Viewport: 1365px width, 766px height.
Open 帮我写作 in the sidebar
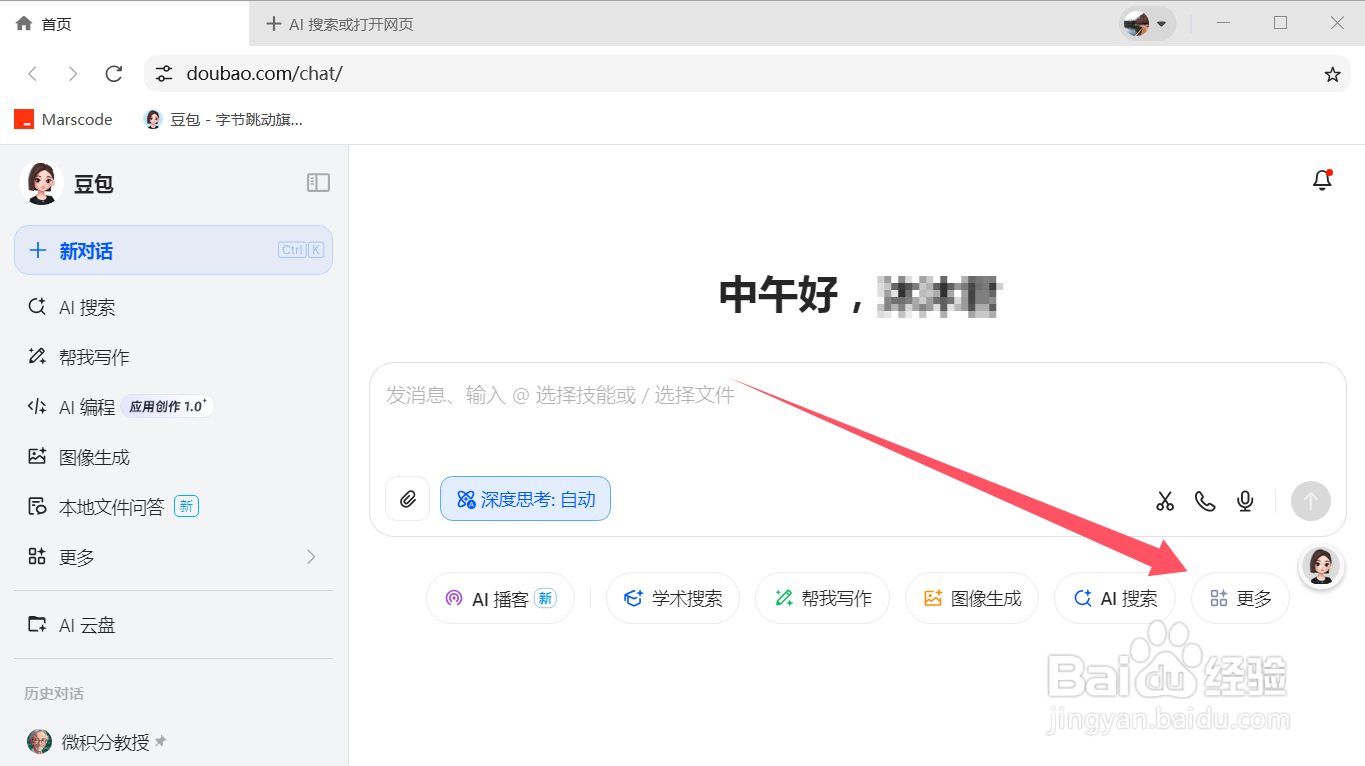(x=173, y=357)
